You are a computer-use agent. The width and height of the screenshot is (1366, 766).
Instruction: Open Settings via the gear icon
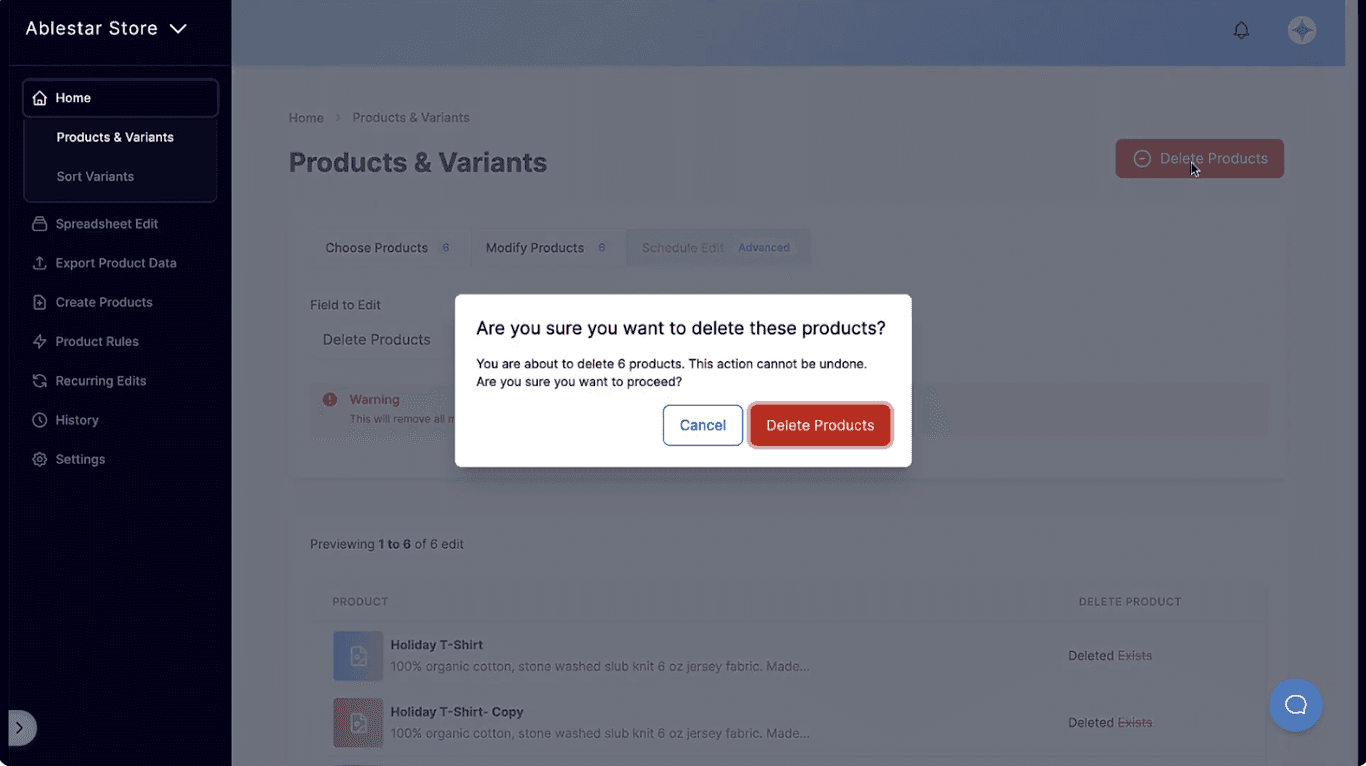pos(38,458)
